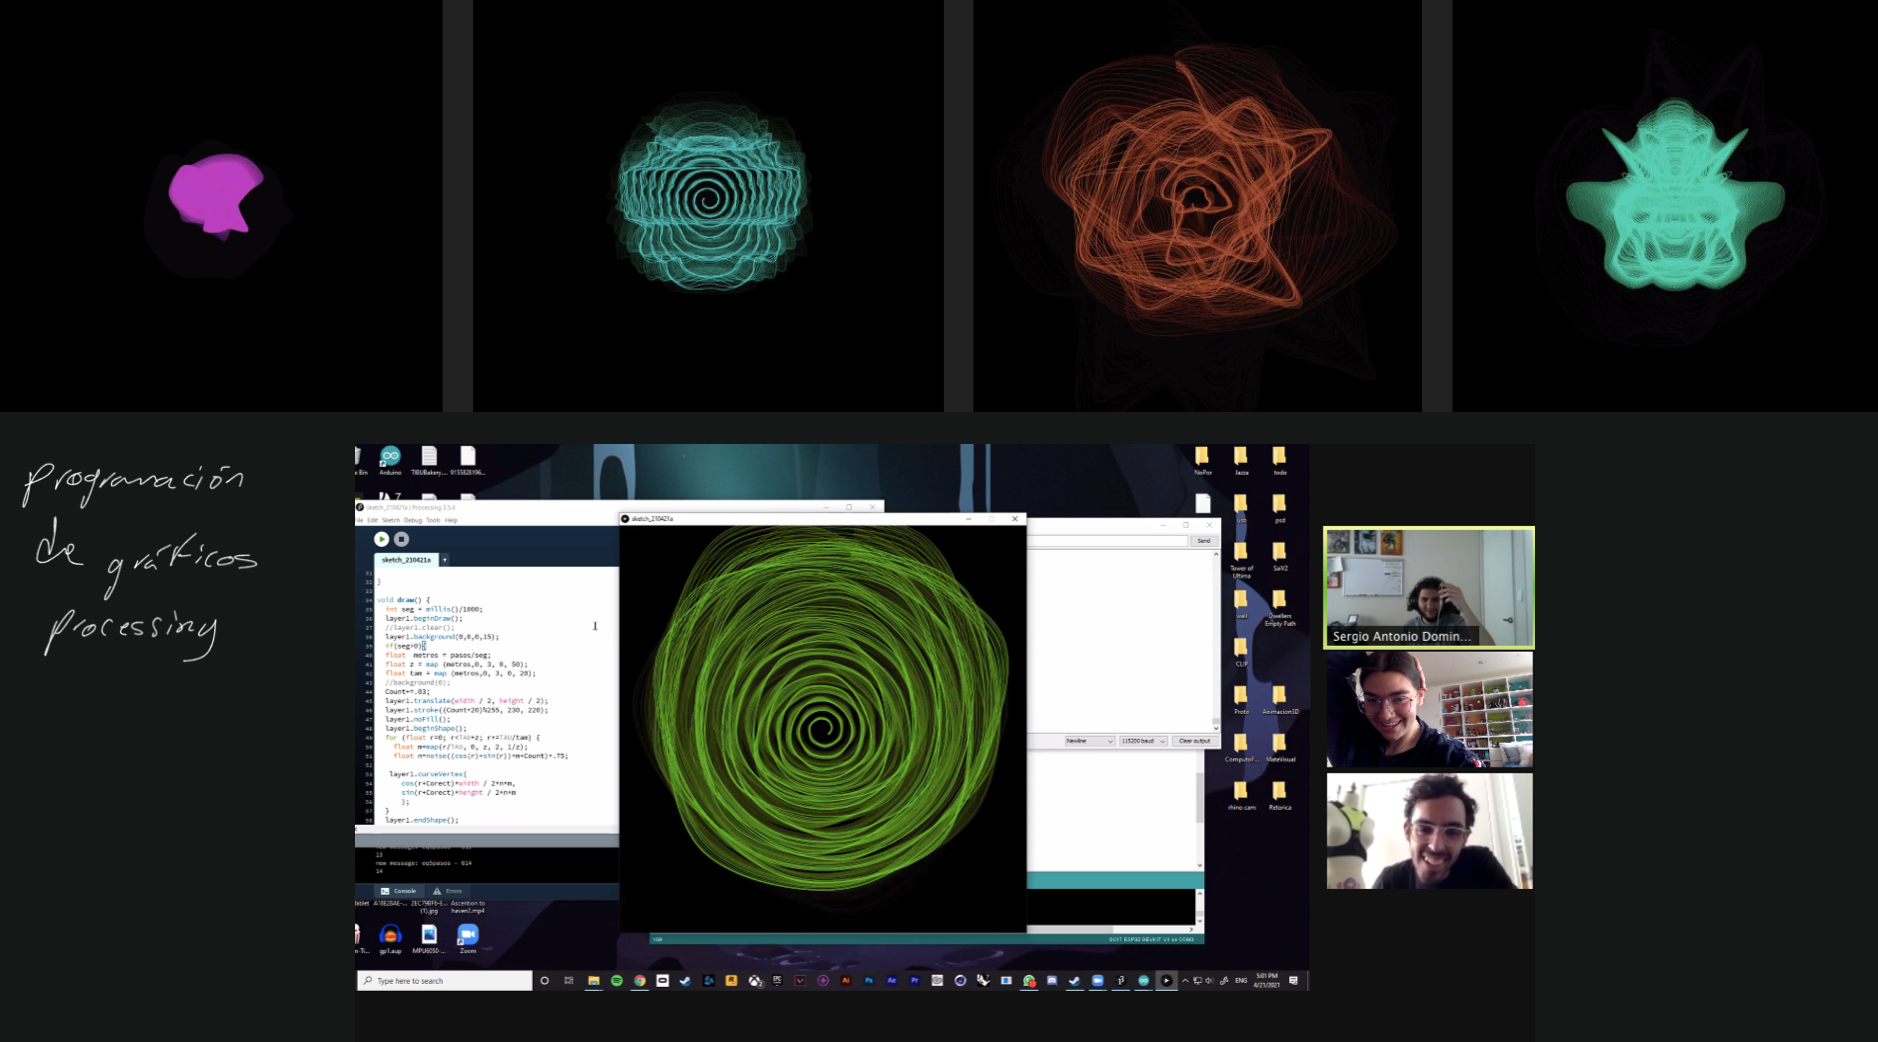Click the serial monitor vertical scrollbar
The image size is (1878, 1042).
1216,640
